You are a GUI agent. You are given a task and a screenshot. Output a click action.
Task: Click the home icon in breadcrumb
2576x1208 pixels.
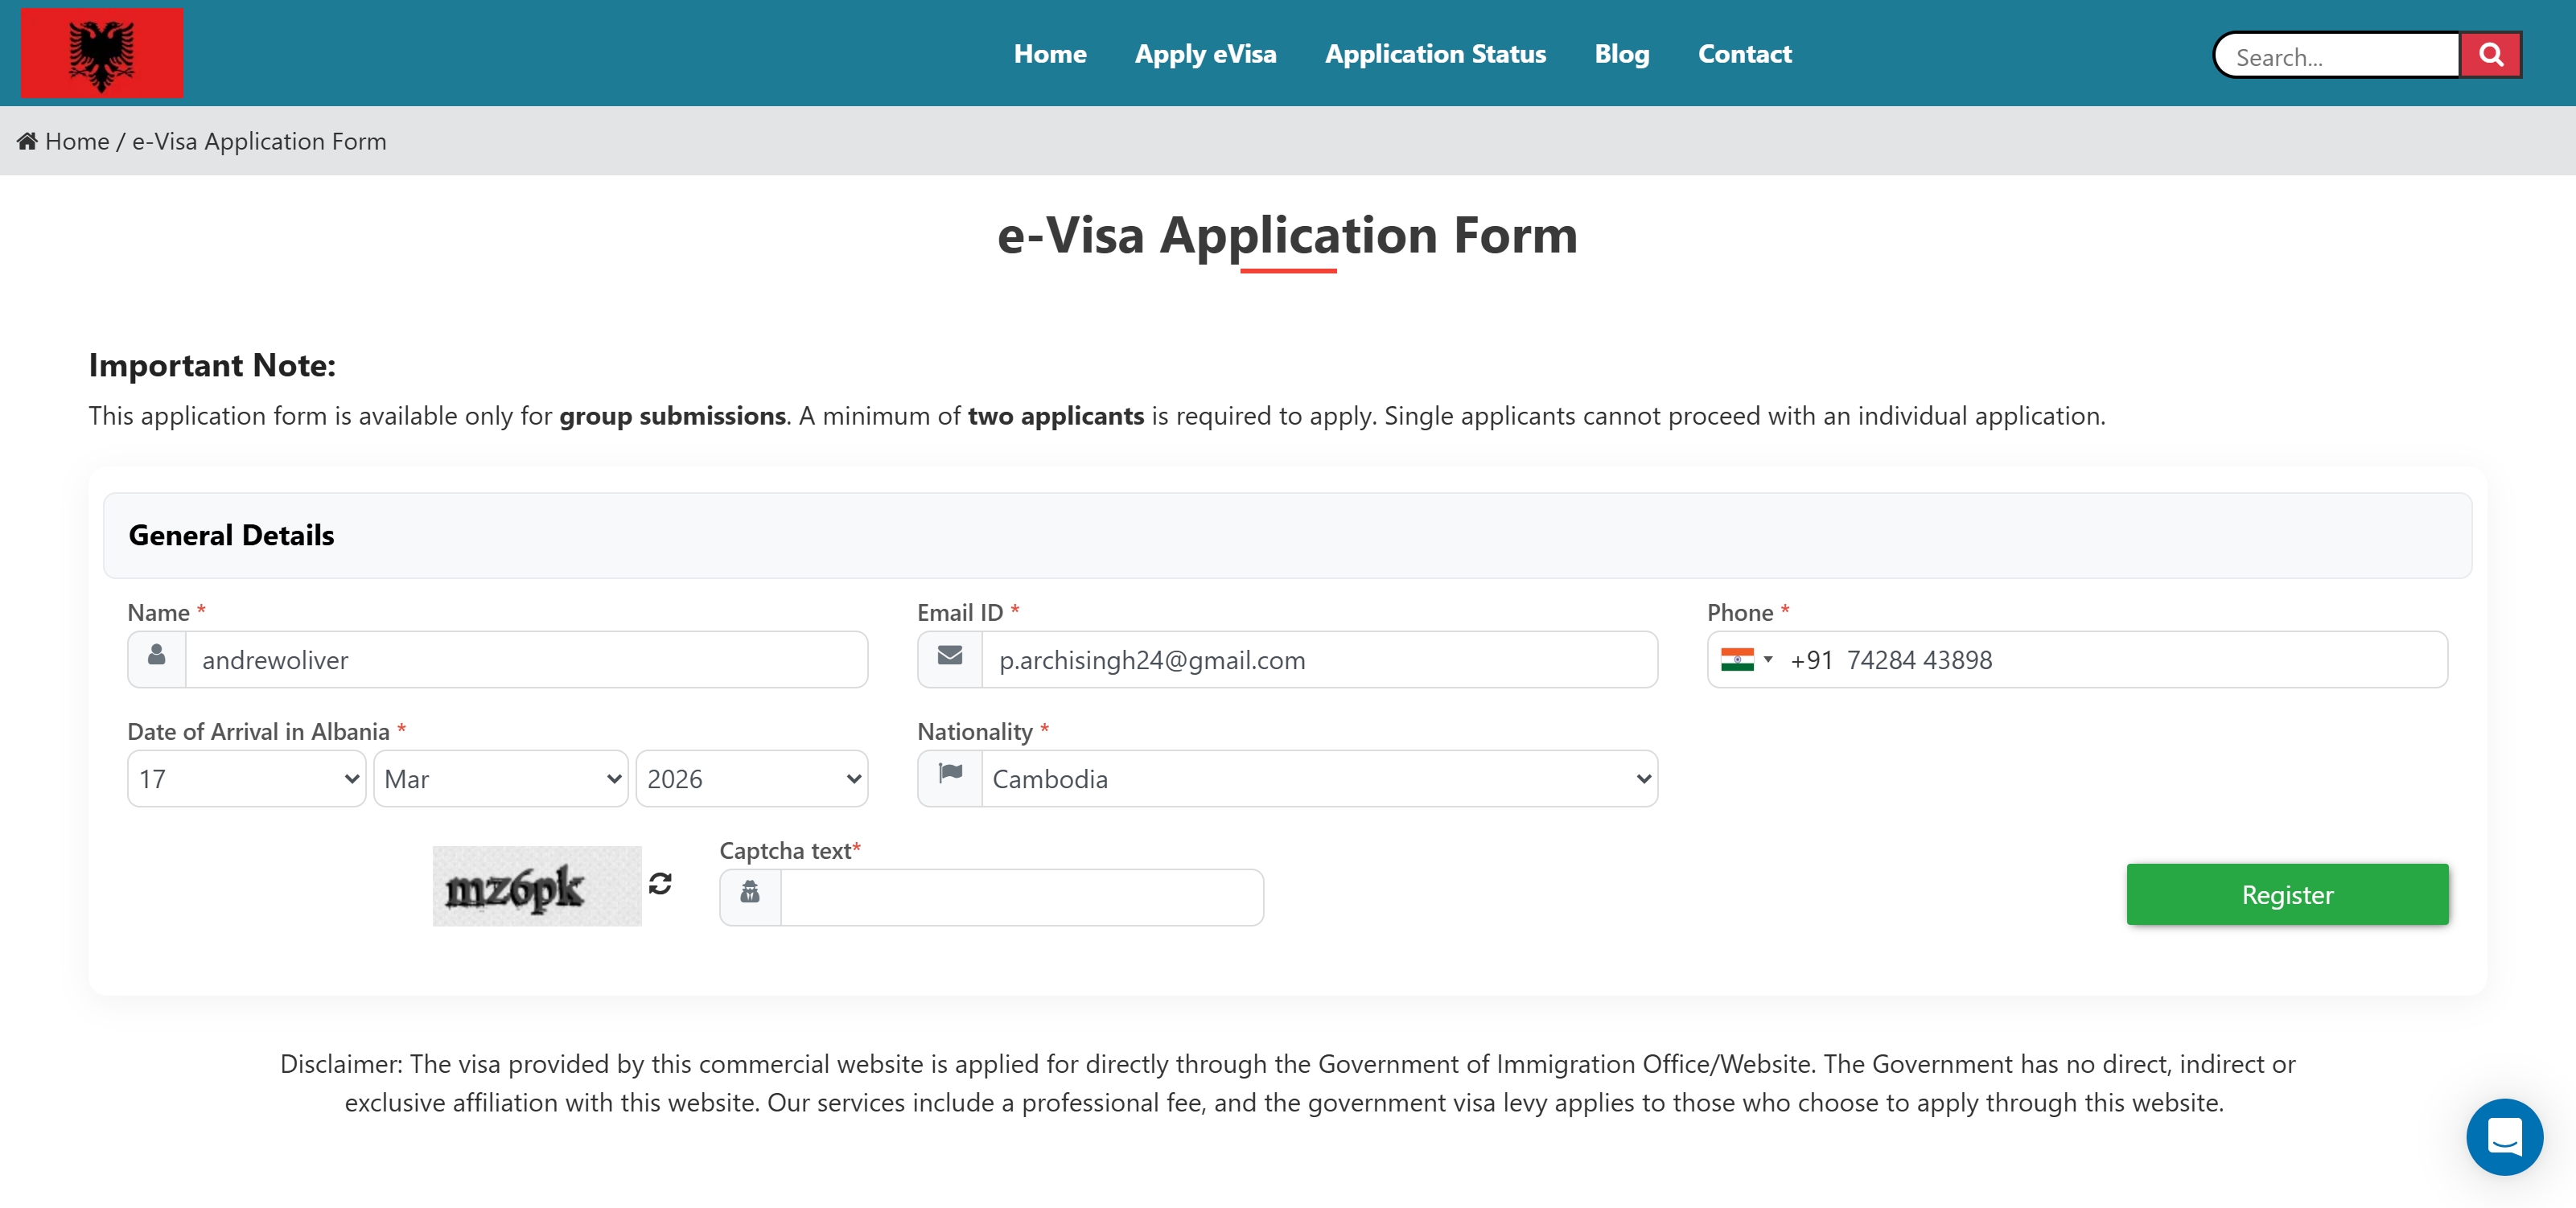point(27,141)
